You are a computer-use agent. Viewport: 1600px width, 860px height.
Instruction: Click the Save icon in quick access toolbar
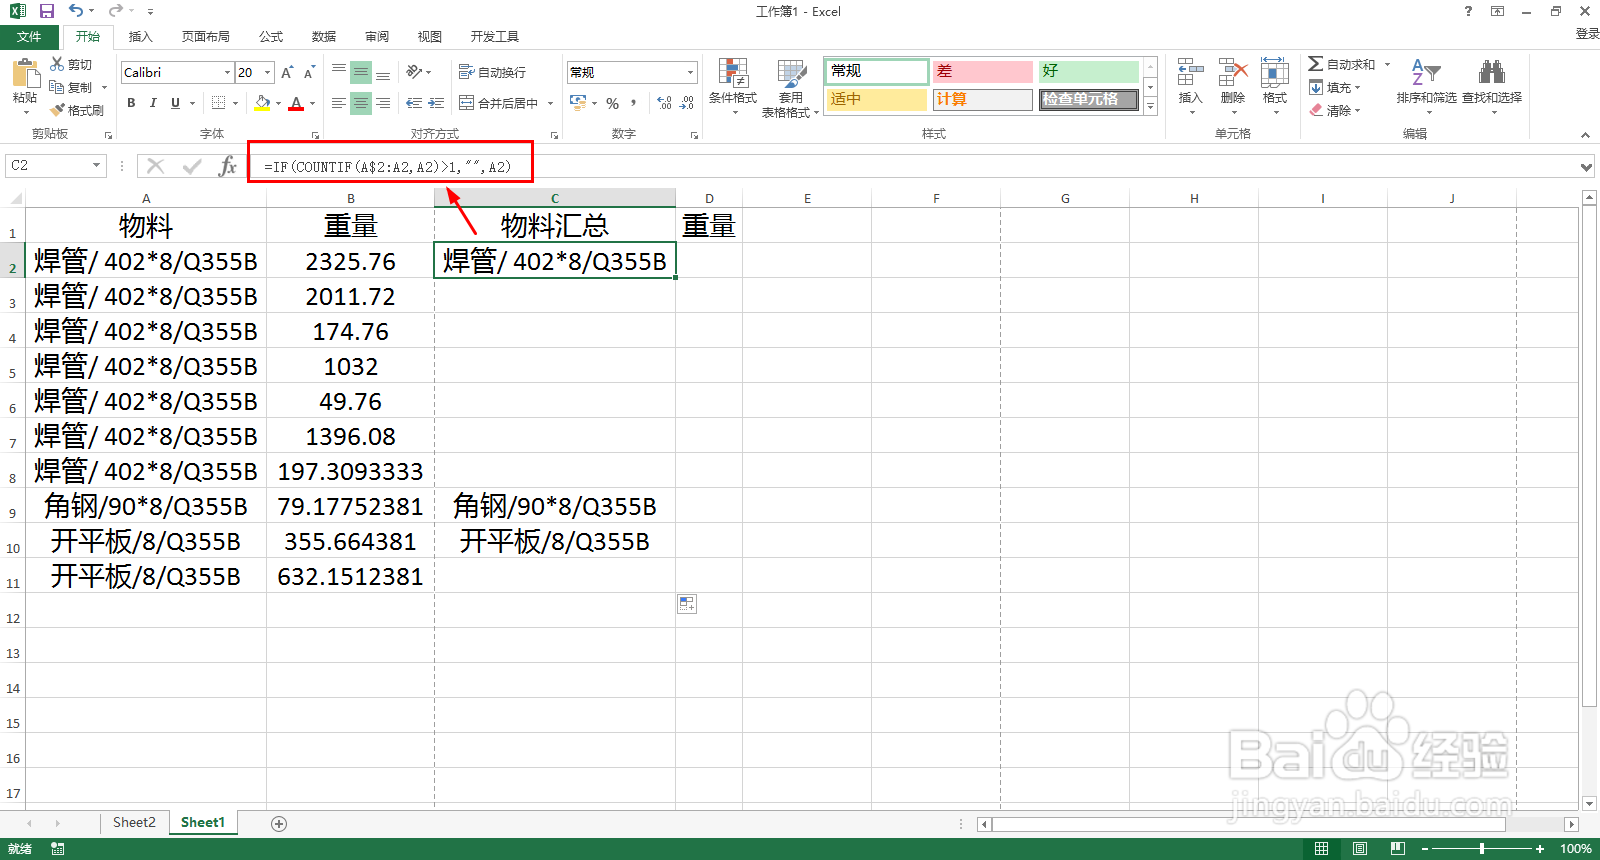click(x=47, y=11)
